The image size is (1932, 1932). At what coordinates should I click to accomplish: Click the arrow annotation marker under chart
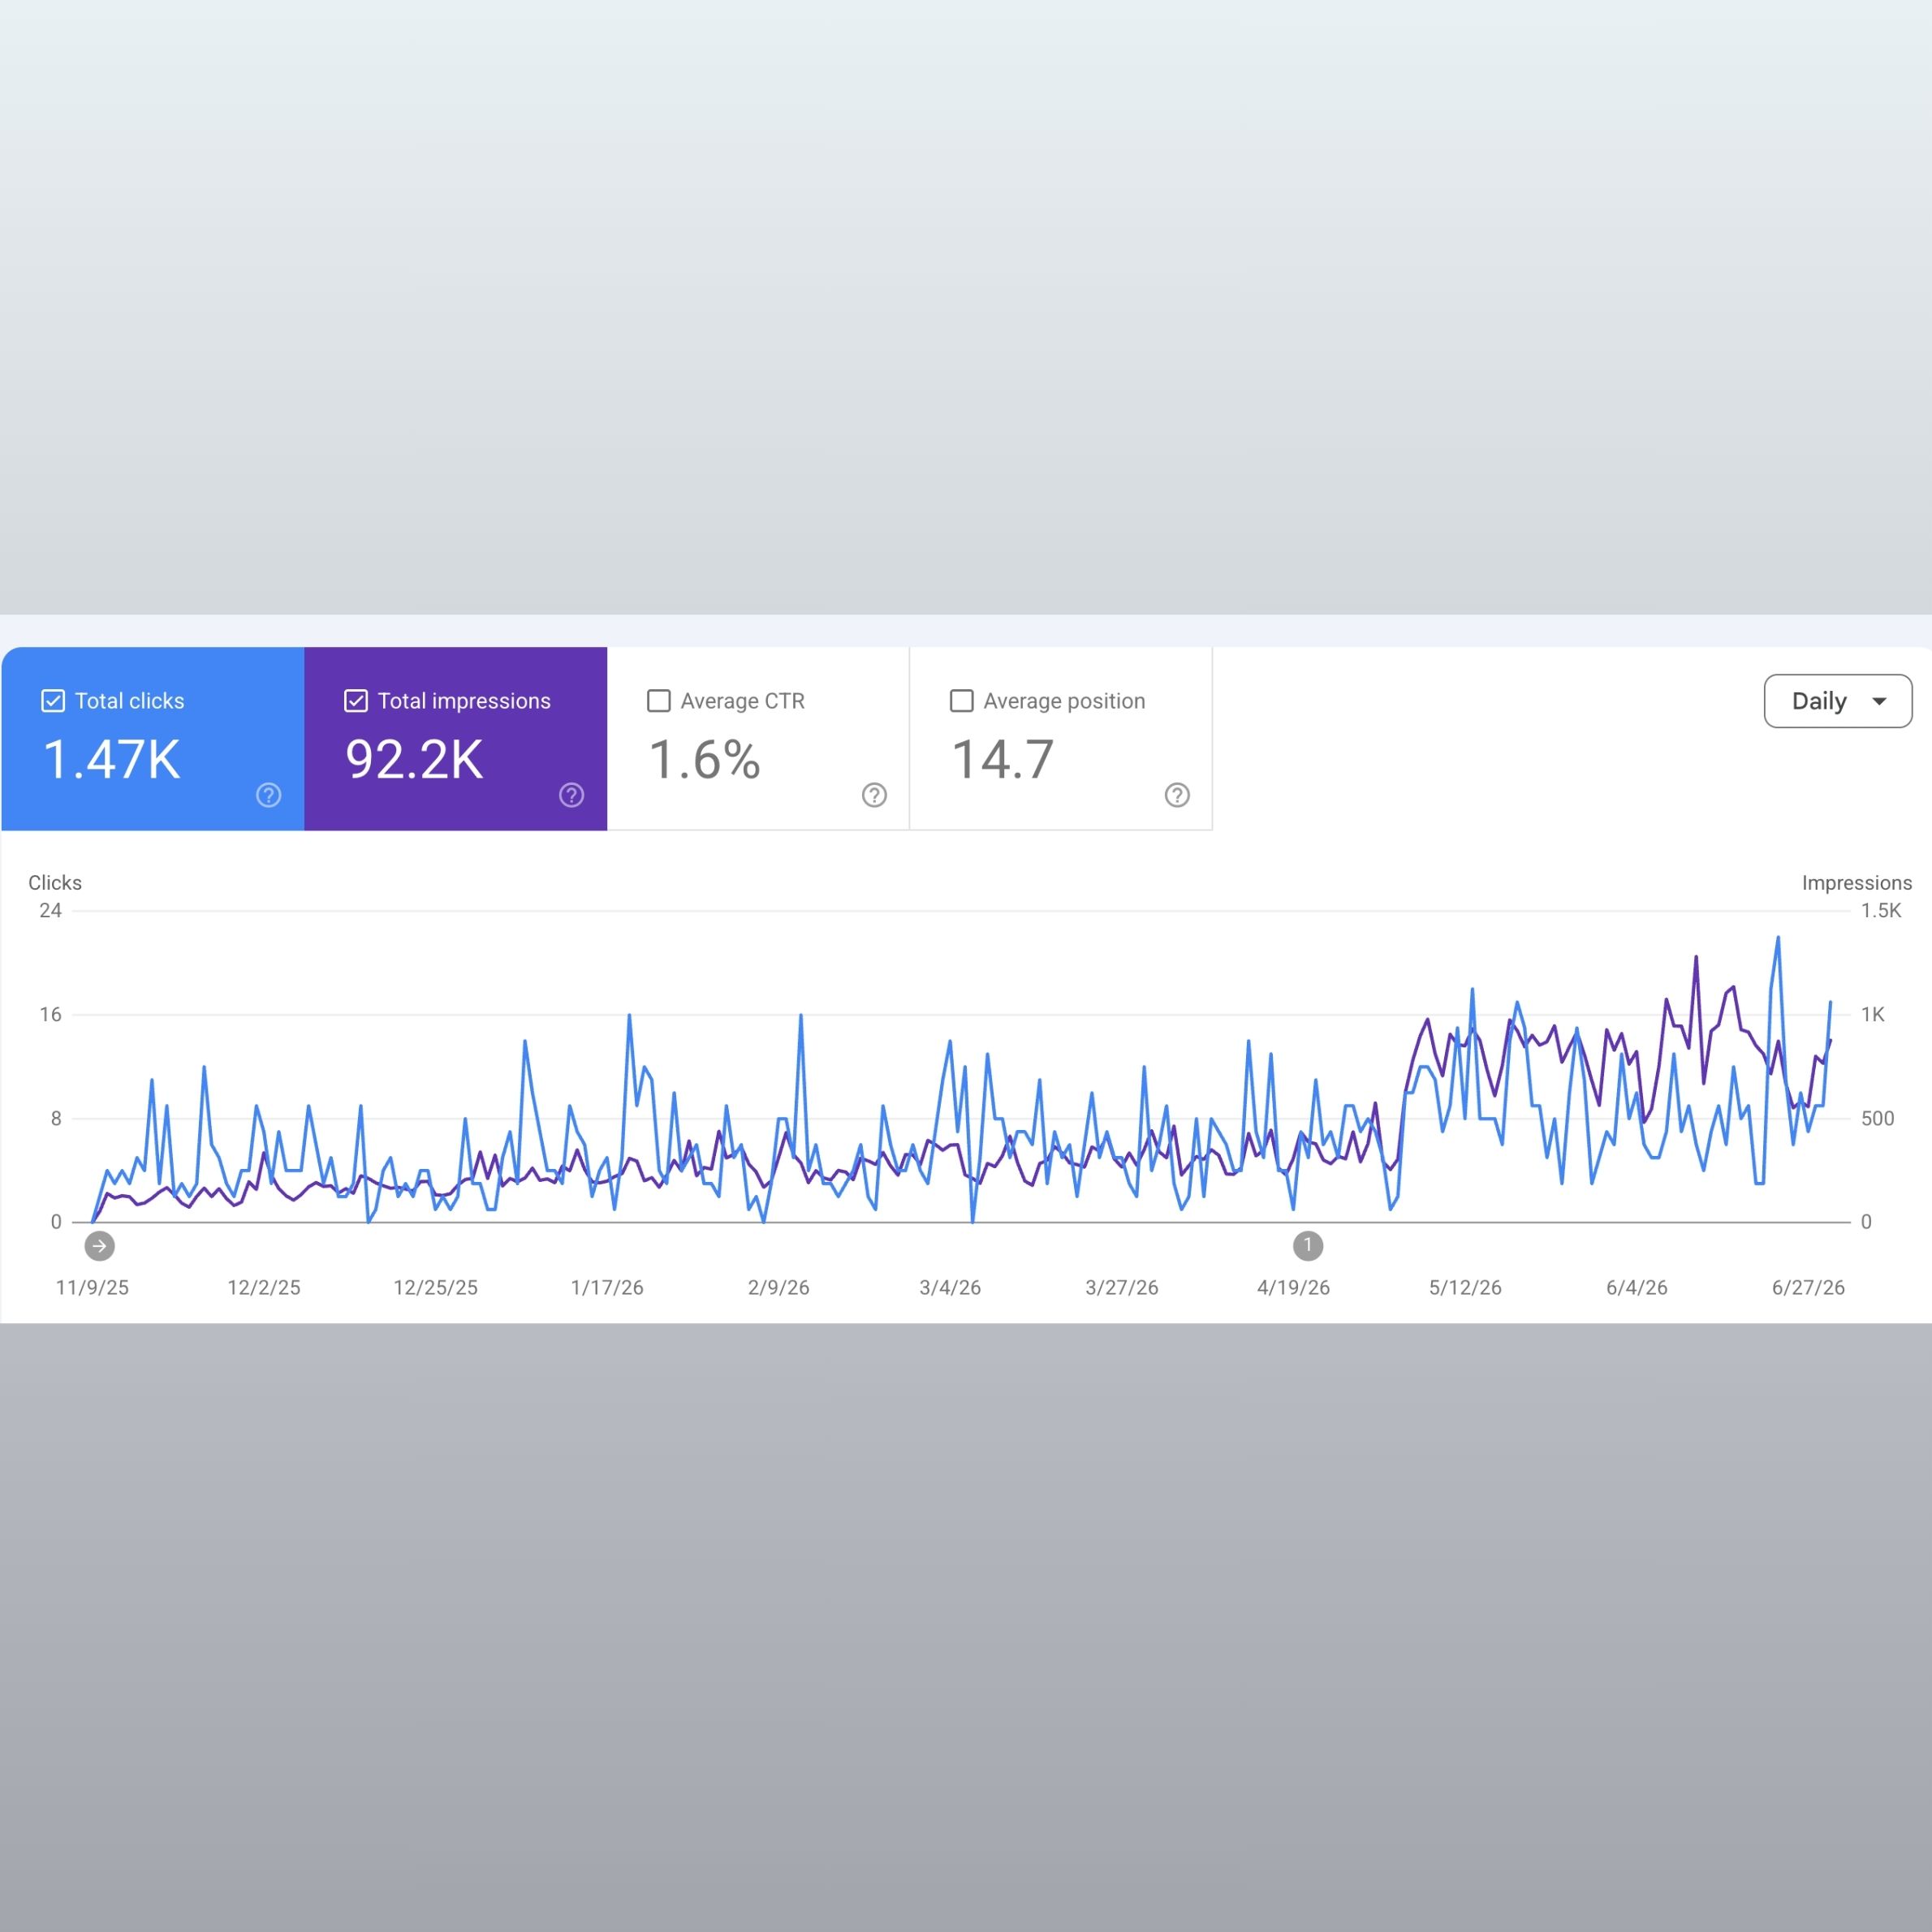(99, 1246)
